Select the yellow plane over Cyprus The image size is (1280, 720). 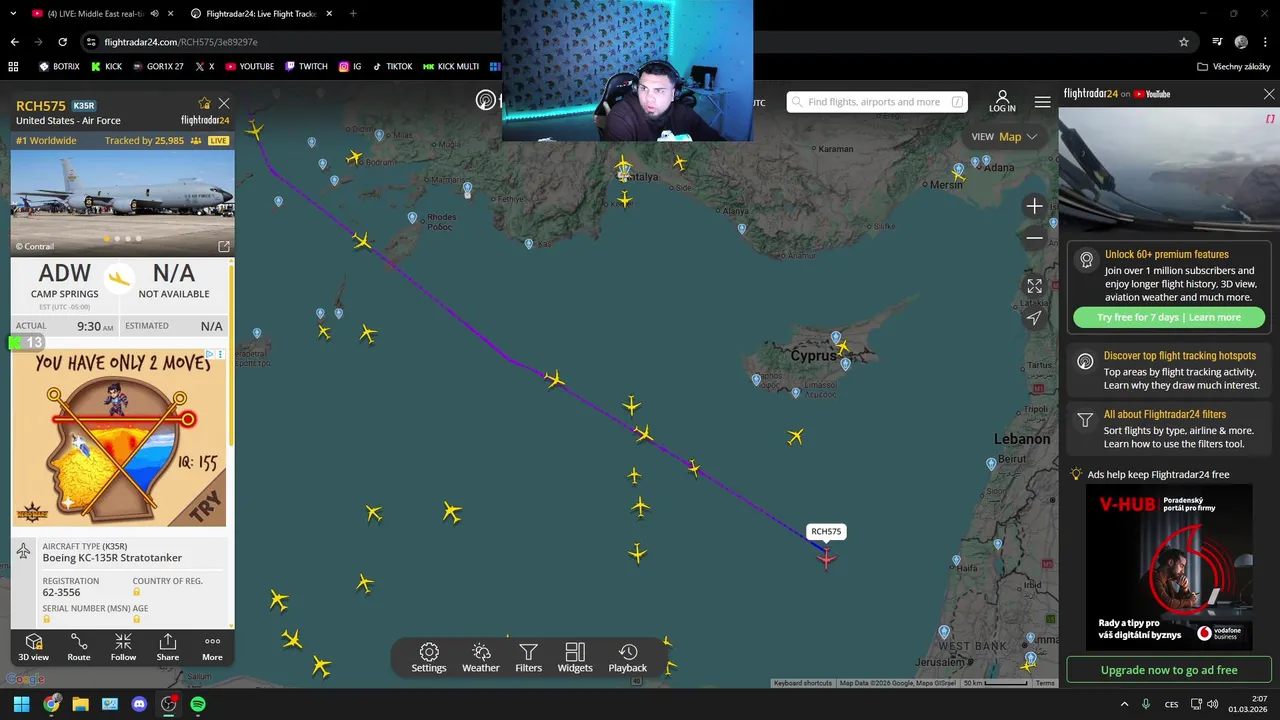coord(843,348)
